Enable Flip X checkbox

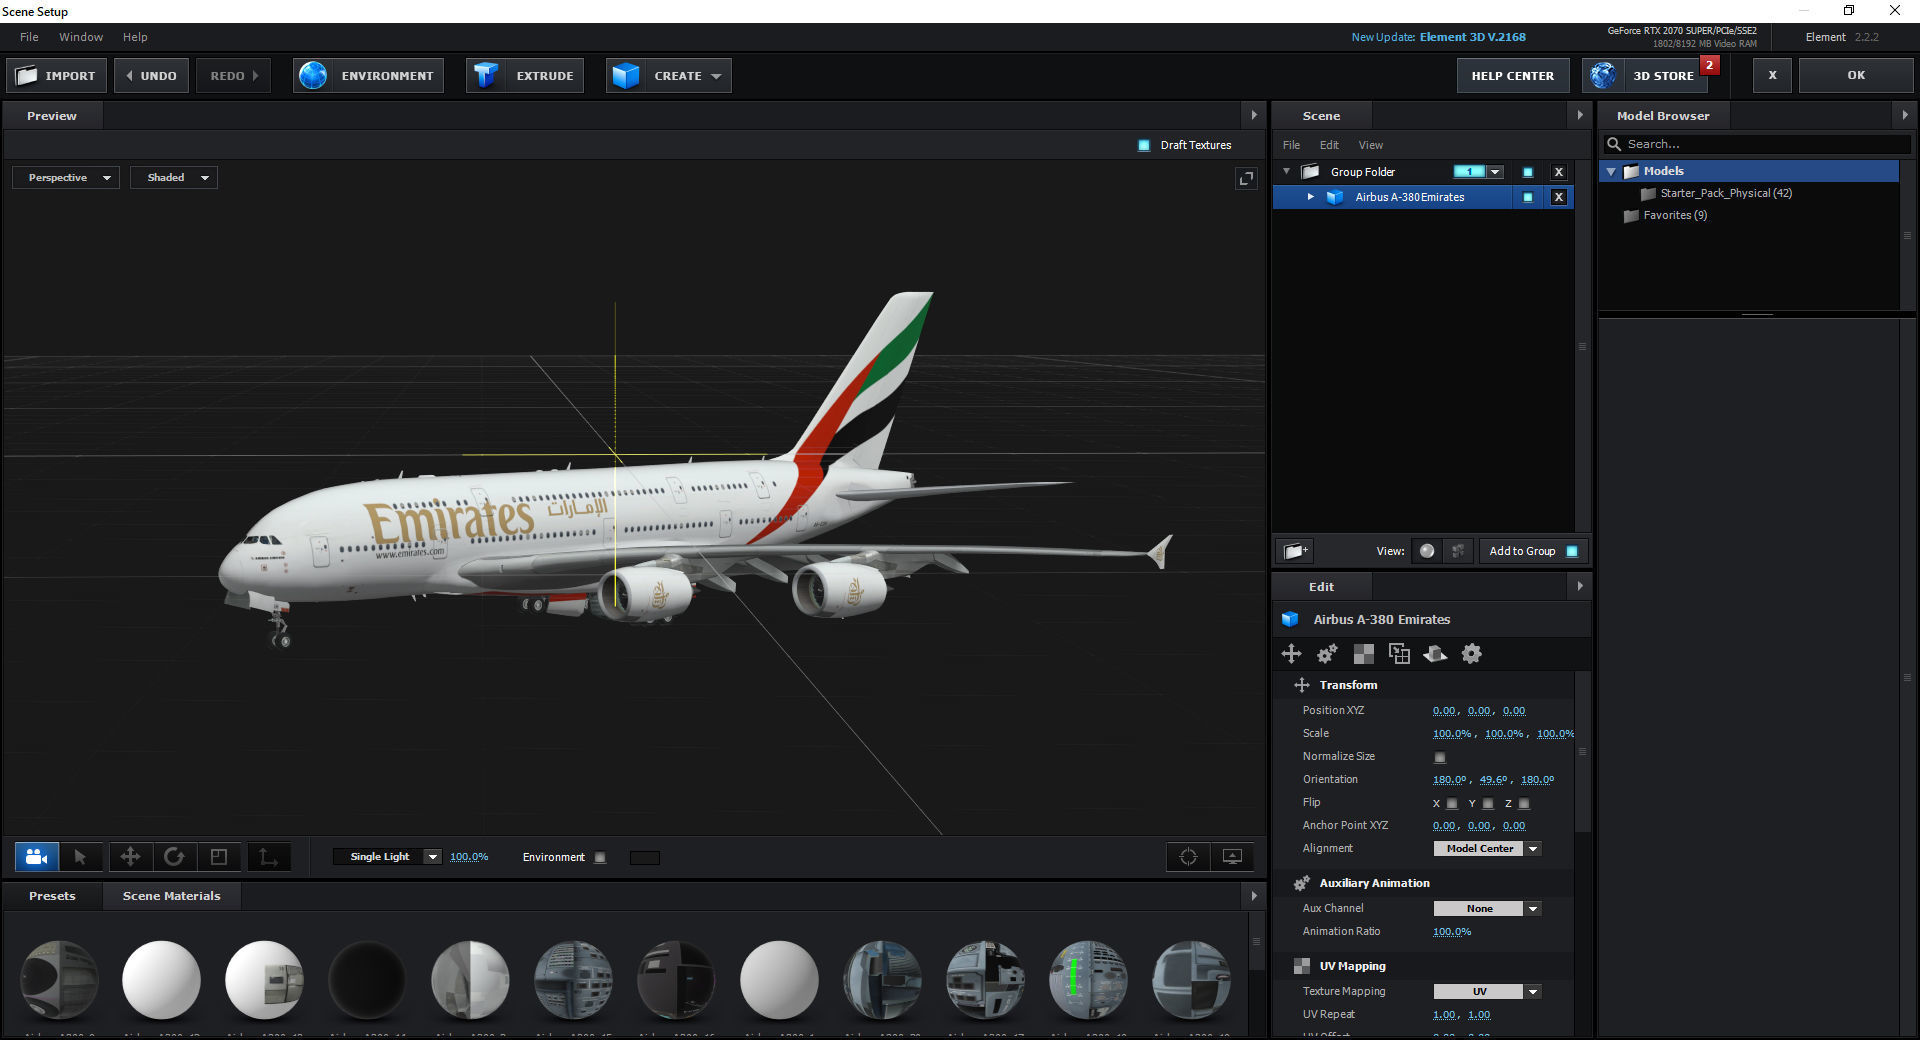tap(1452, 803)
